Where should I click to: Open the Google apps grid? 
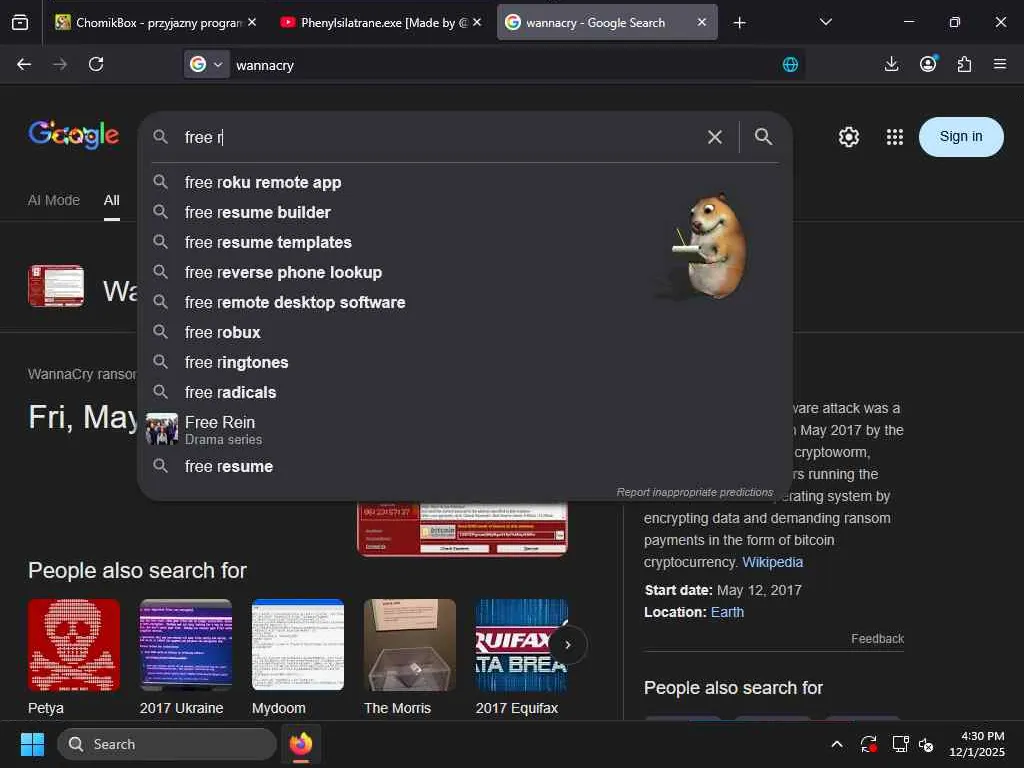[895, 137]
